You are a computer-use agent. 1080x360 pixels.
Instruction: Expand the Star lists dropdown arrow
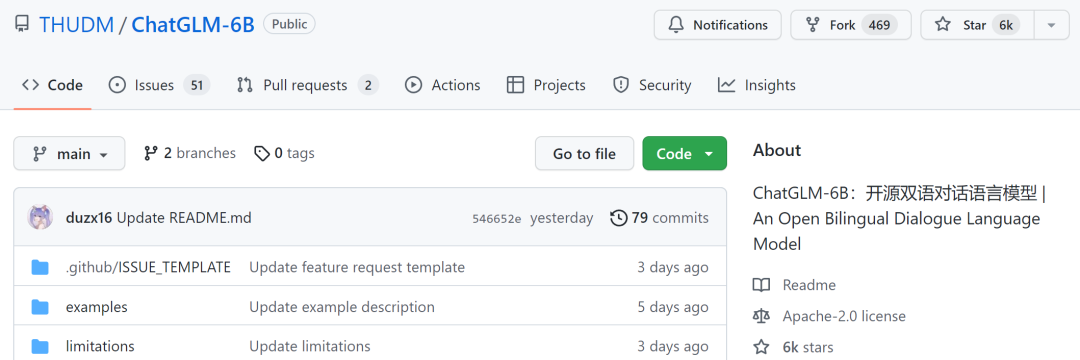point(1051,25)
